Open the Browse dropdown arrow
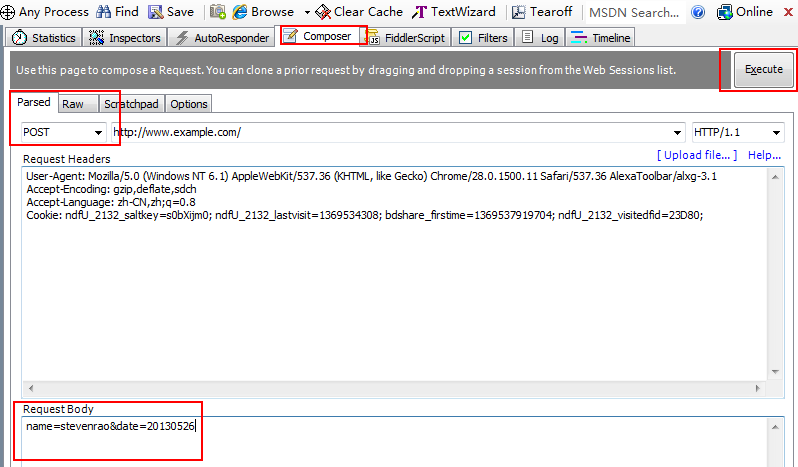 click(307, 12)
